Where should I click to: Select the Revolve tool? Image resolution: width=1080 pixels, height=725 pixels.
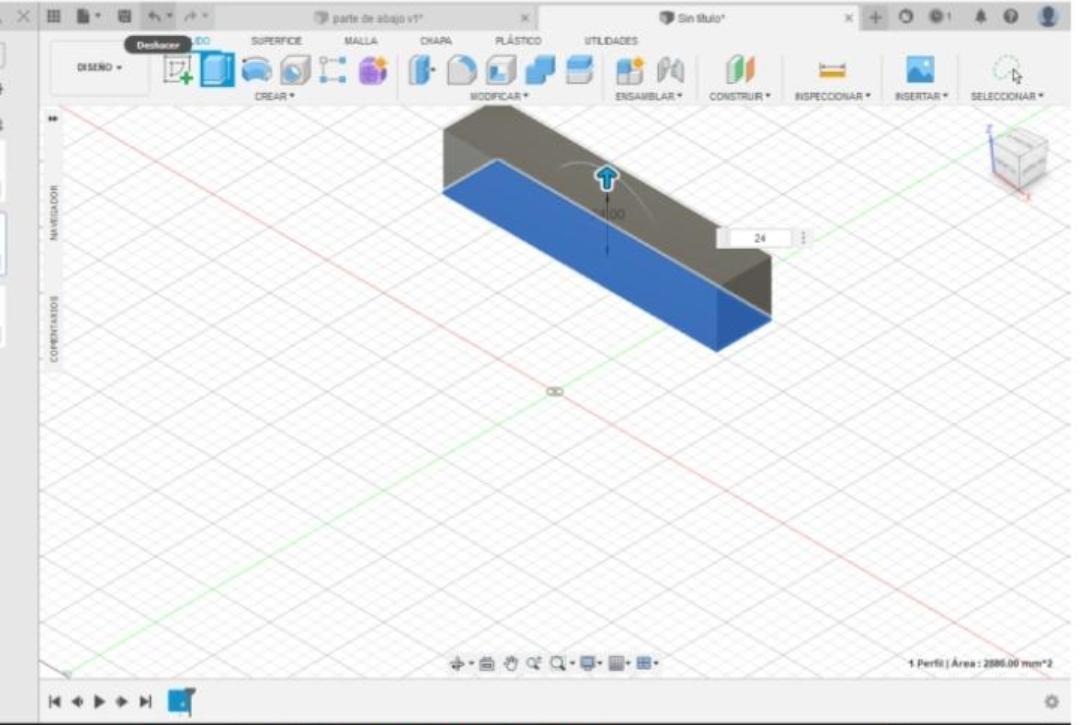click(x=256, y=70)
